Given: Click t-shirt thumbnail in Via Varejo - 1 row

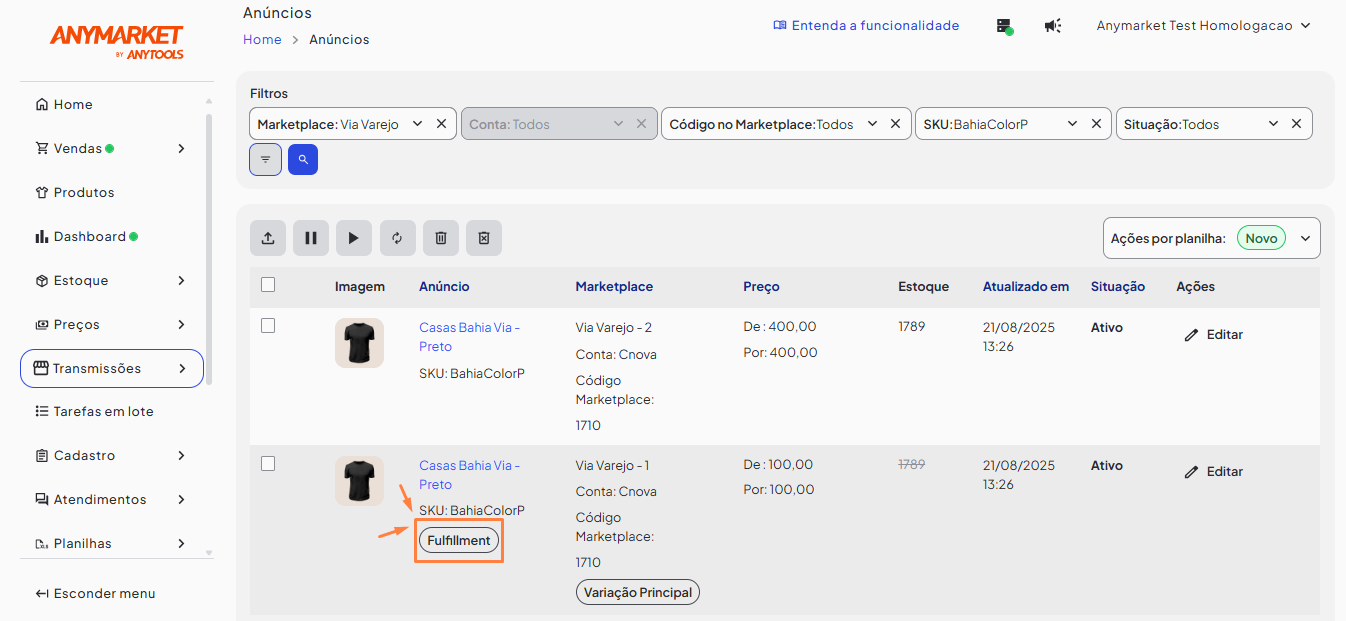Looking at the screenshot, I should pyautogui.click(x=359, y=481).
